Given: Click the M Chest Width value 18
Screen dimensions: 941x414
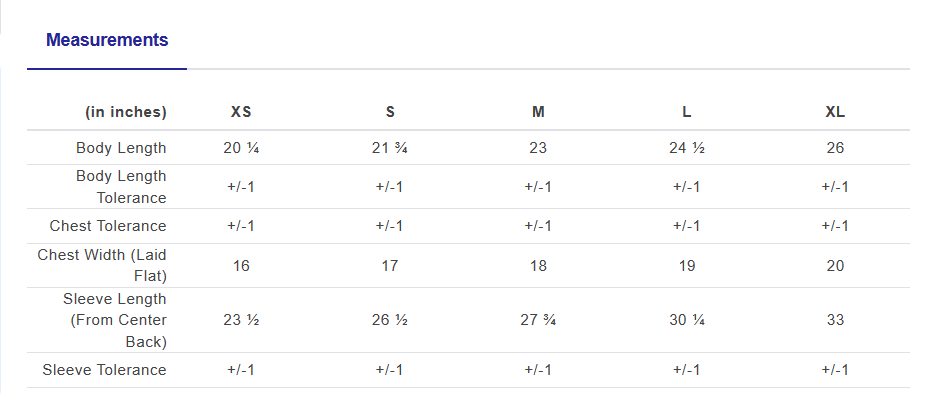Looking at the screenshot, I should [x=538, y=266].
